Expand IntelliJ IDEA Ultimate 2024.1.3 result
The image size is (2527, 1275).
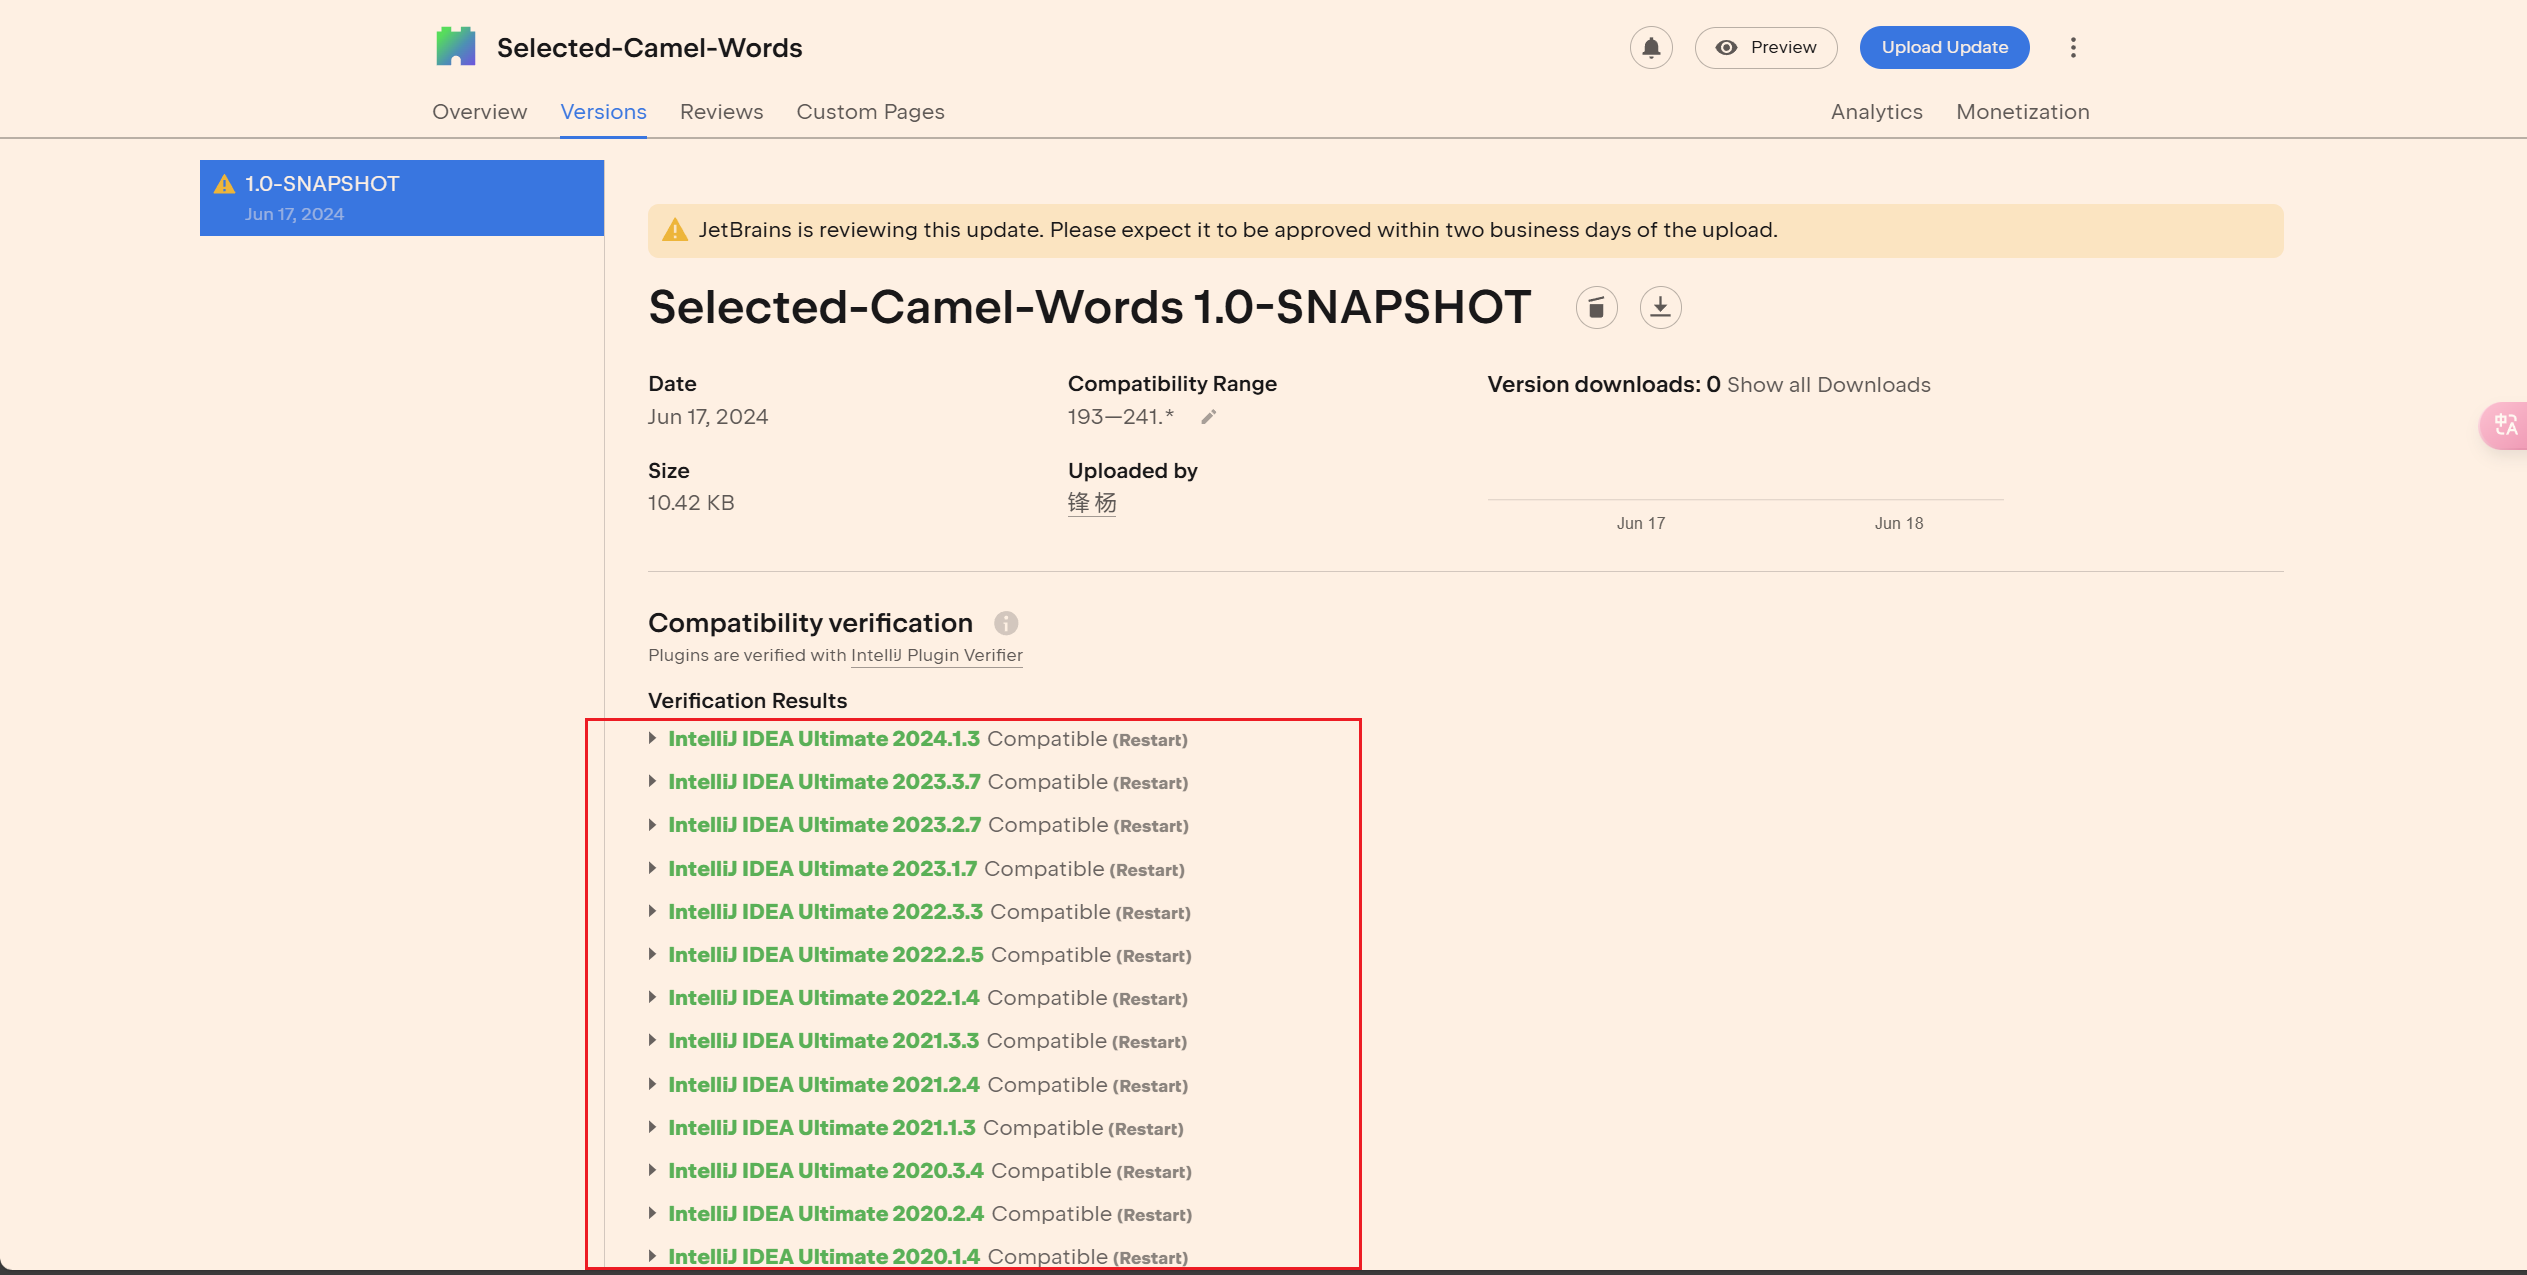[x=653, y=738]
